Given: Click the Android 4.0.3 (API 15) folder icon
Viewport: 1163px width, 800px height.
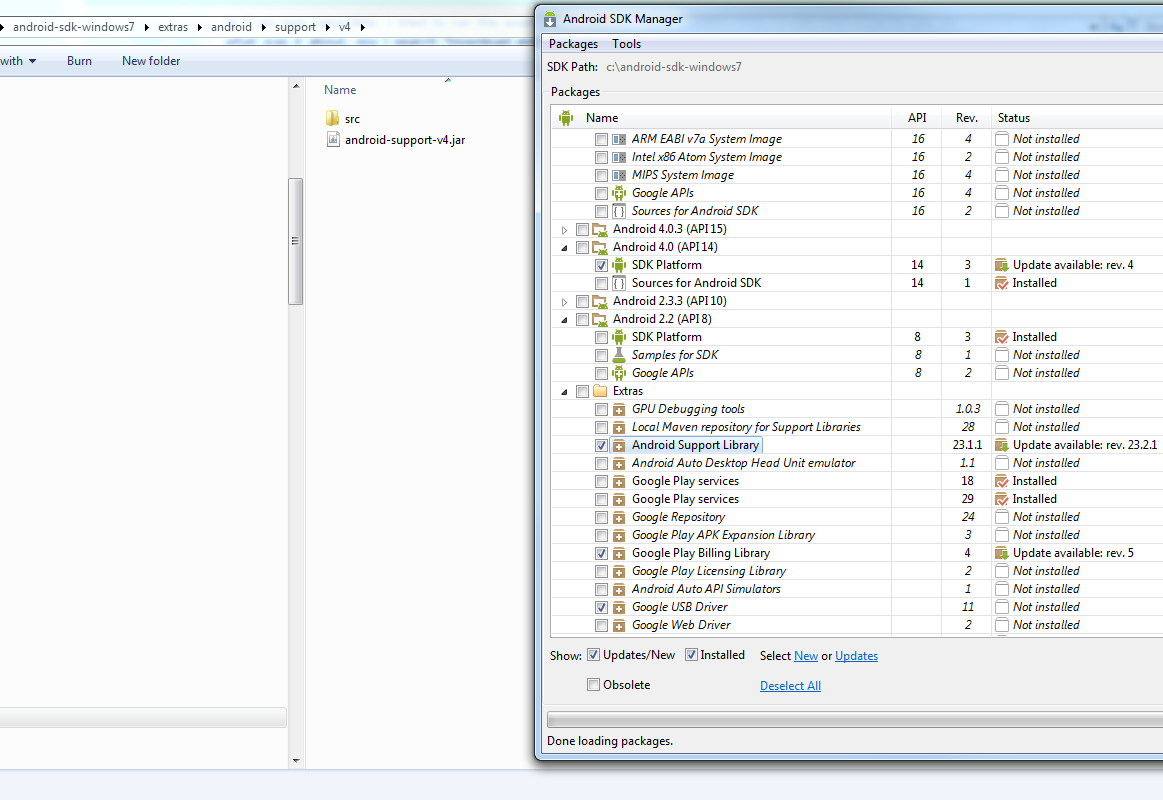Looking at the screenshot, I should click(x=600, y=229).
